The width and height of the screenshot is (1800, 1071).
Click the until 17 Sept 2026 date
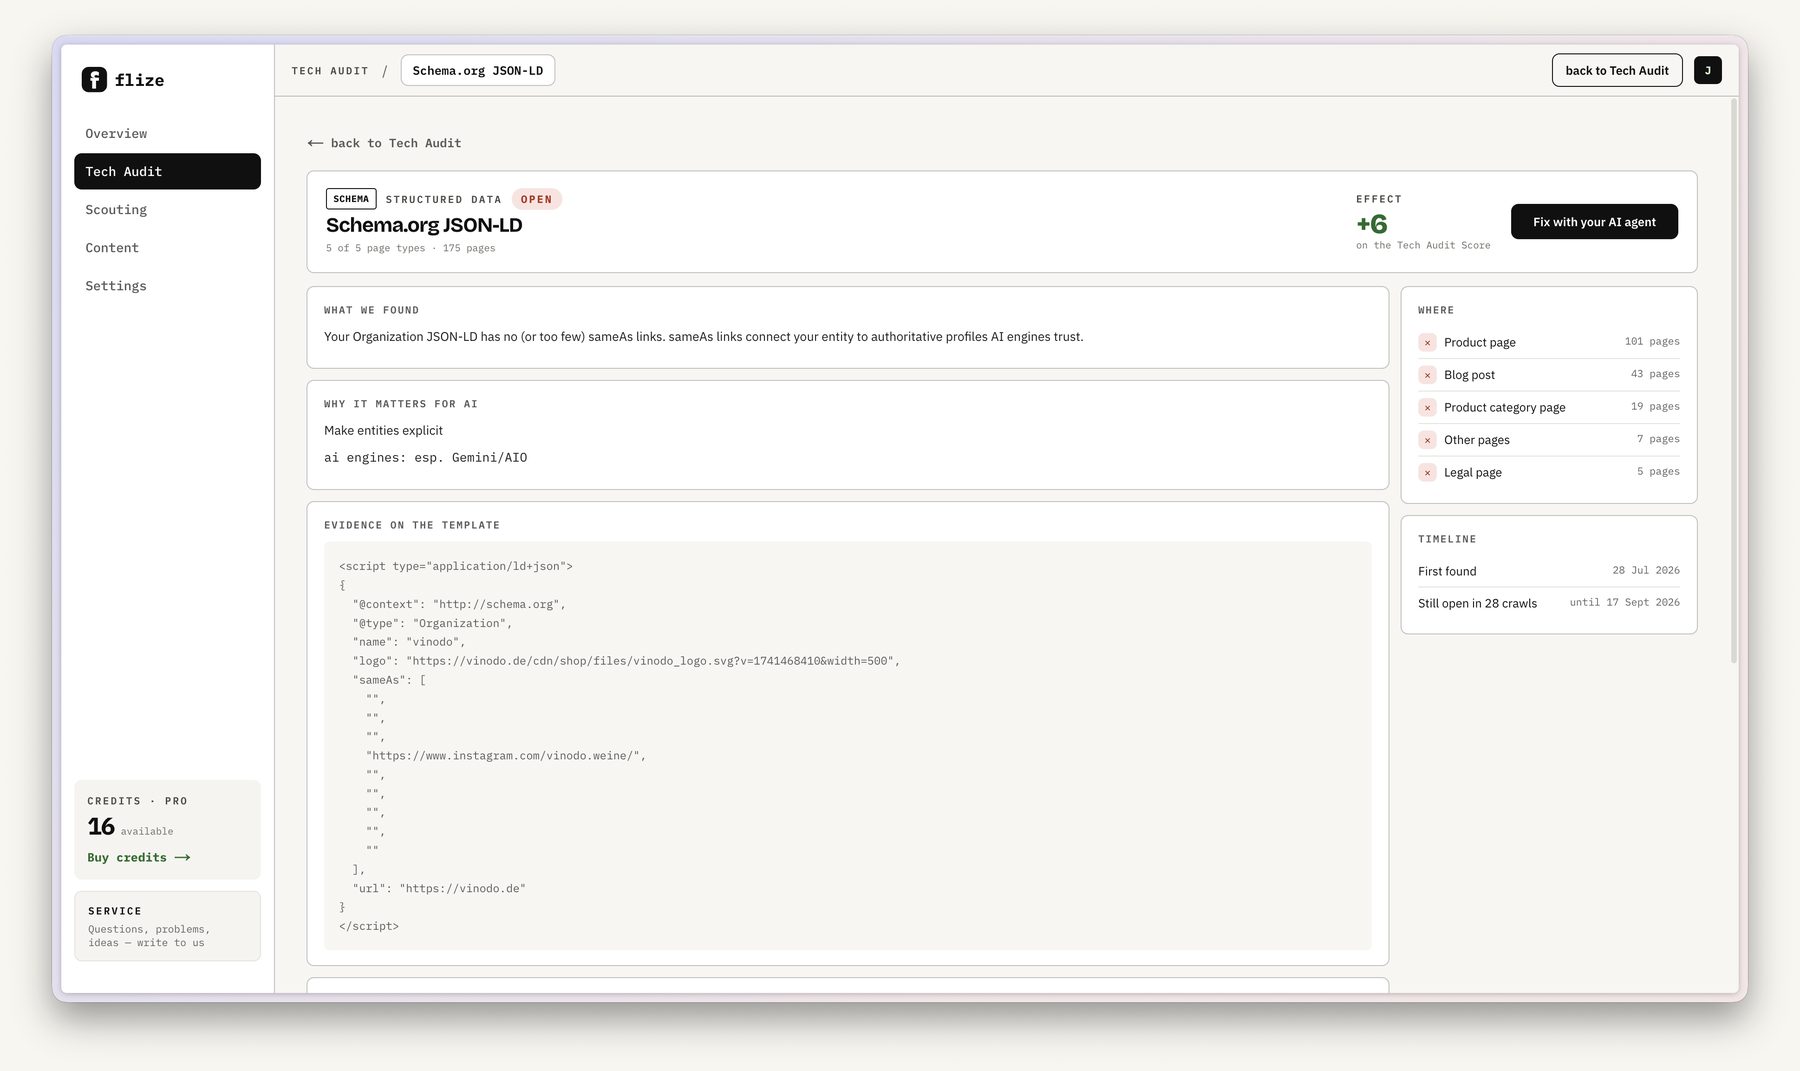point(1625,603)
